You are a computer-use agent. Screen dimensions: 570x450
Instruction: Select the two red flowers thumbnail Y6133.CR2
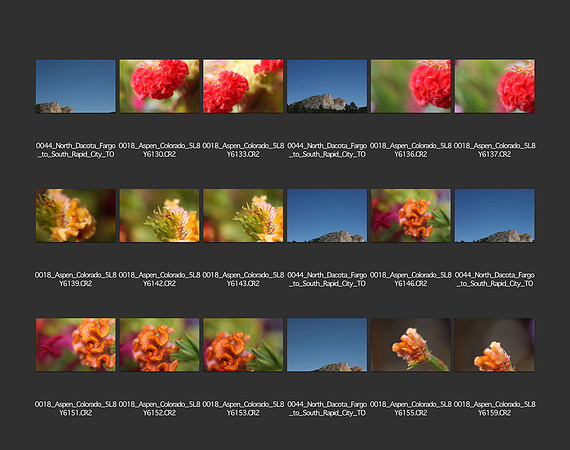coord(243,86)
